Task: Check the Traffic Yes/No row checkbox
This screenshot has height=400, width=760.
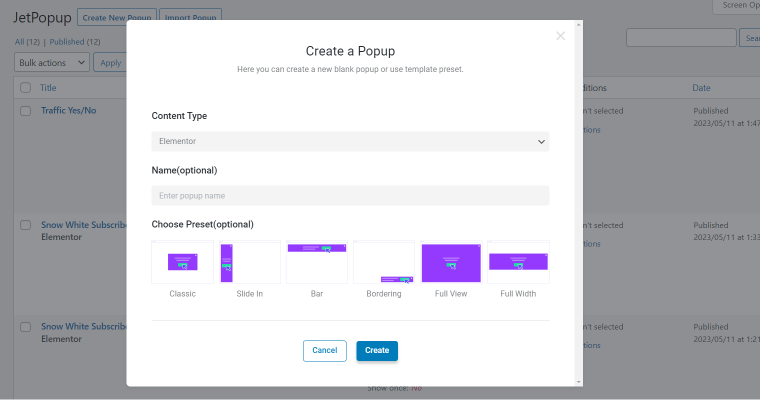Action: pyautogui.click(x=26, y=111)
